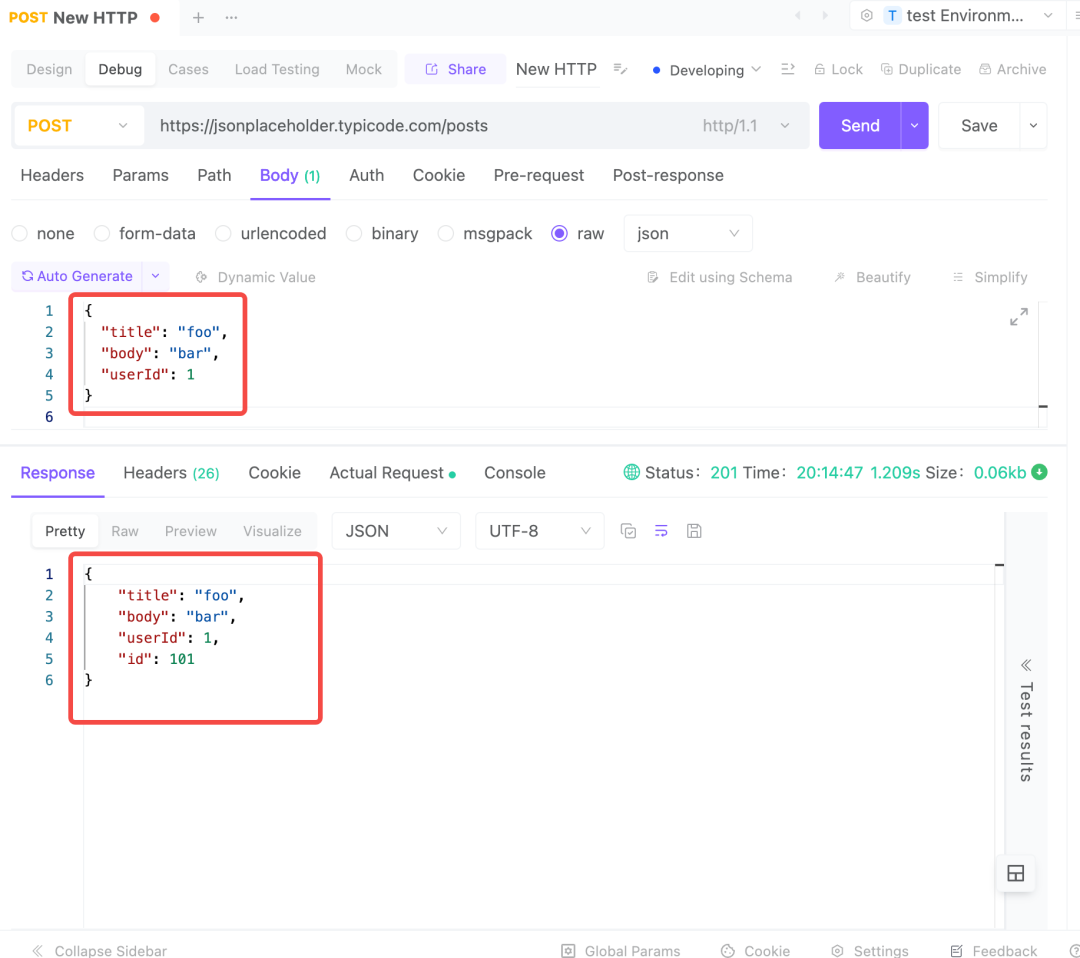Click the Share button
Image resolution: width=1080 pixels, height=958 pixels.
click(x=455, y=69)
